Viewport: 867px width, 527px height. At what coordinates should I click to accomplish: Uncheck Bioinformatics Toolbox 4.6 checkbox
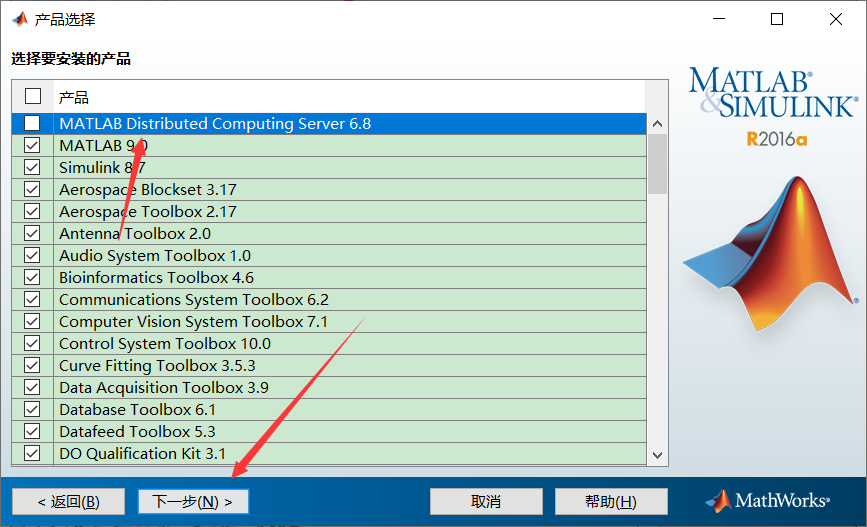(32, 278)
